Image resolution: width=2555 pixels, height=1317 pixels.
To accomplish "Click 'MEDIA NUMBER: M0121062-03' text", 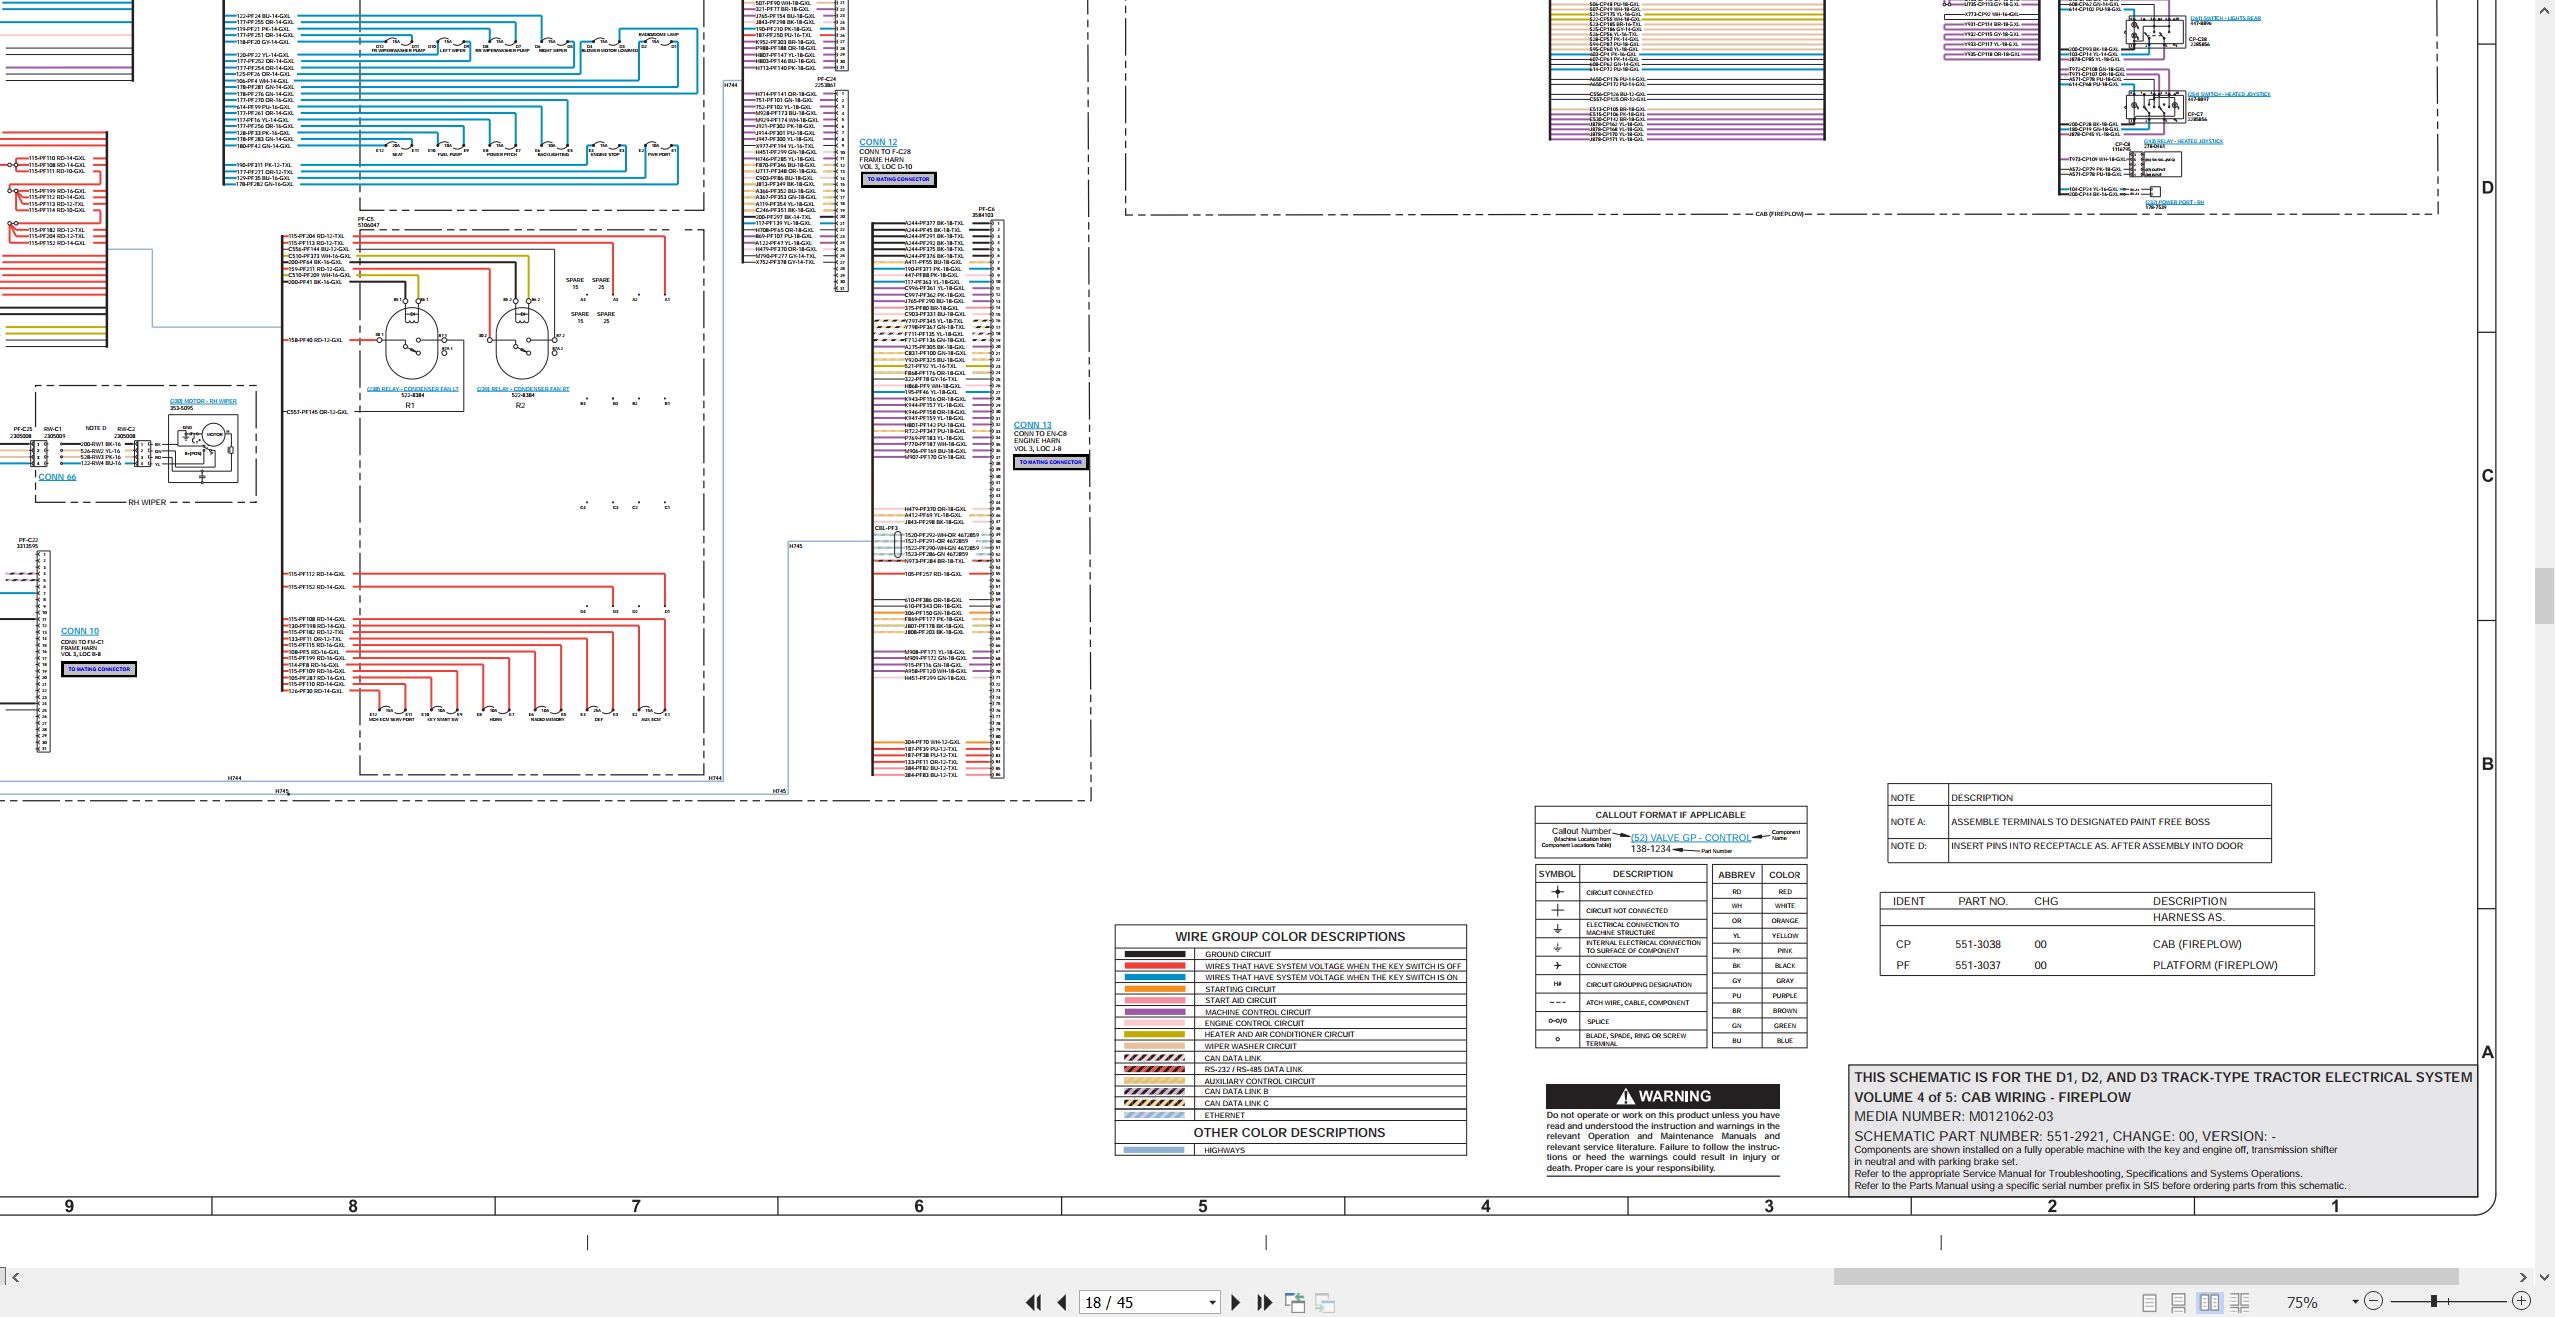I will pyautogui.click(x=1953, y=1117).
